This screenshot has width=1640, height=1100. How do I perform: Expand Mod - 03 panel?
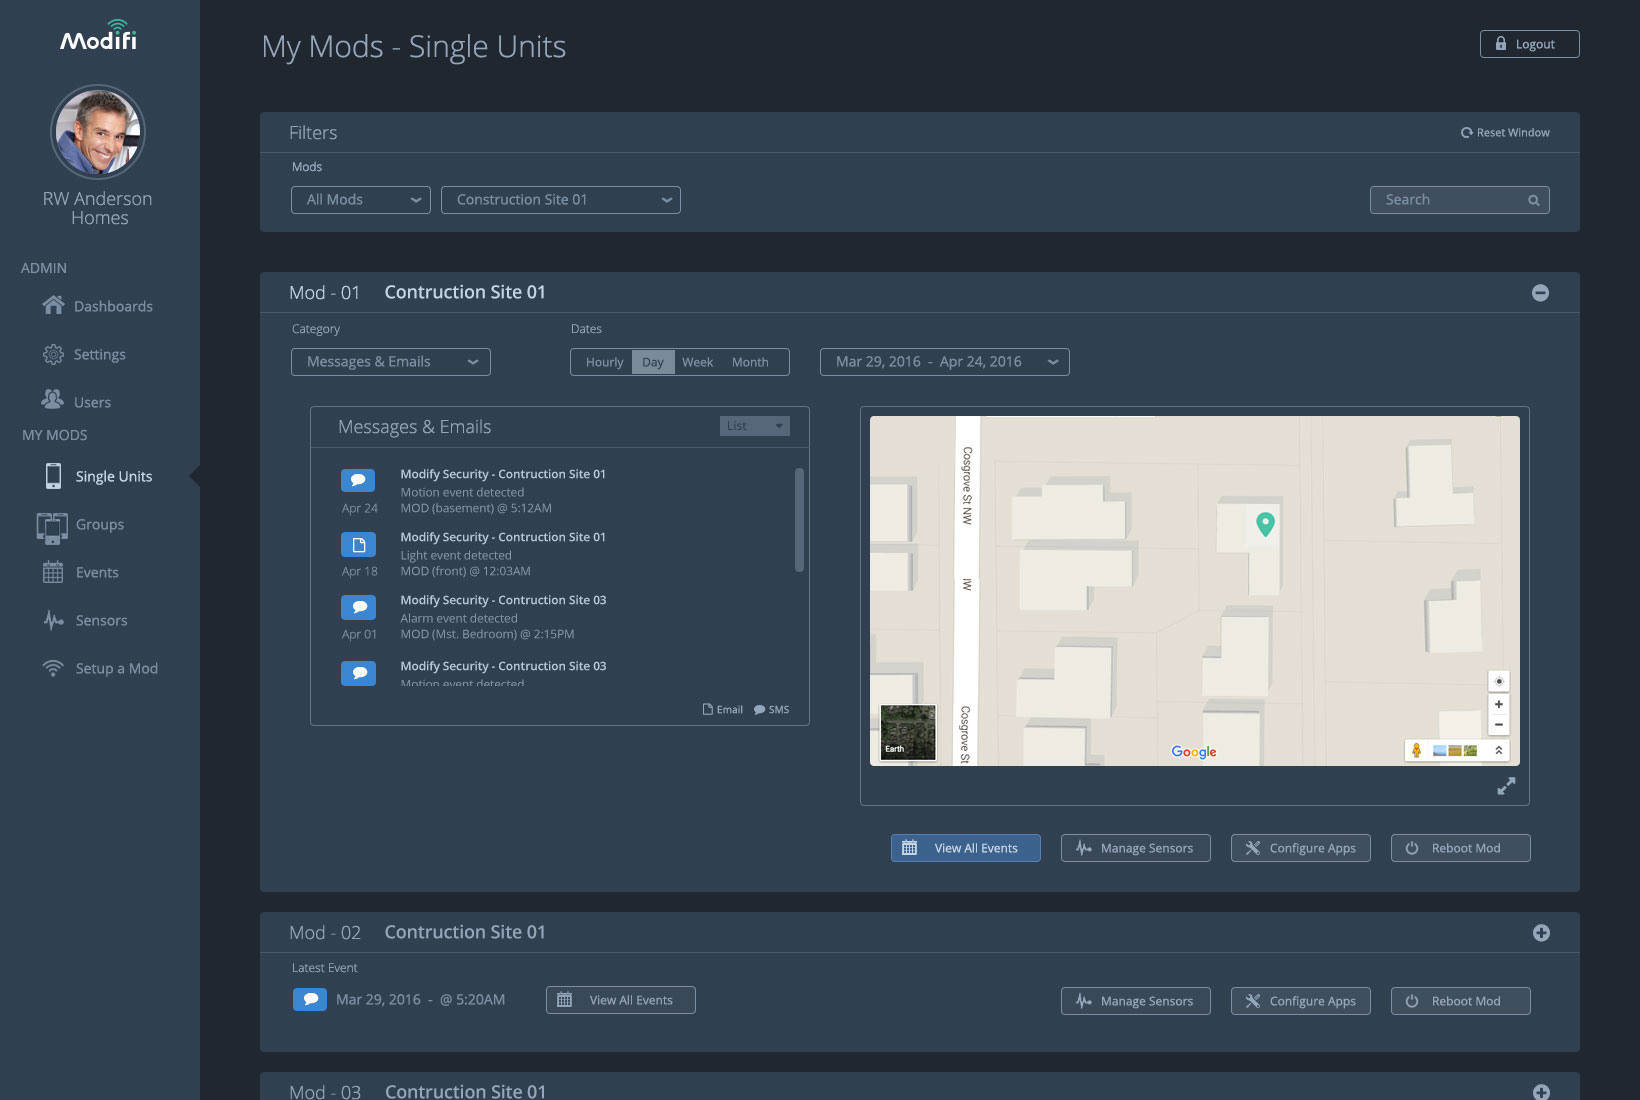pyautogui.click(x=1541, y=1092)
